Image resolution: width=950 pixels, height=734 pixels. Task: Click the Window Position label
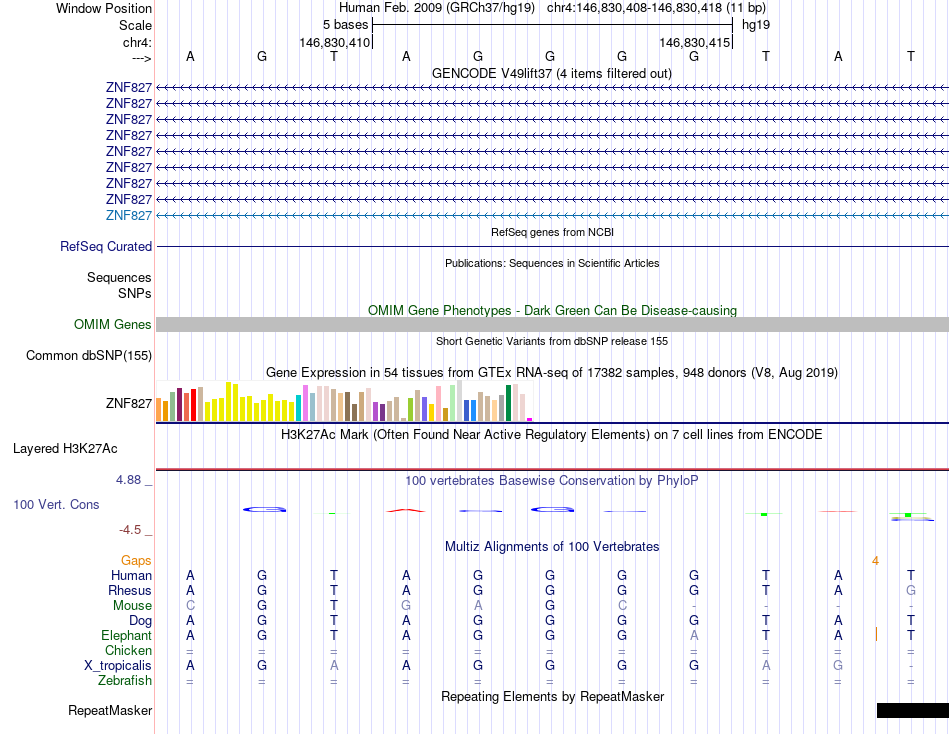[104, 8]
